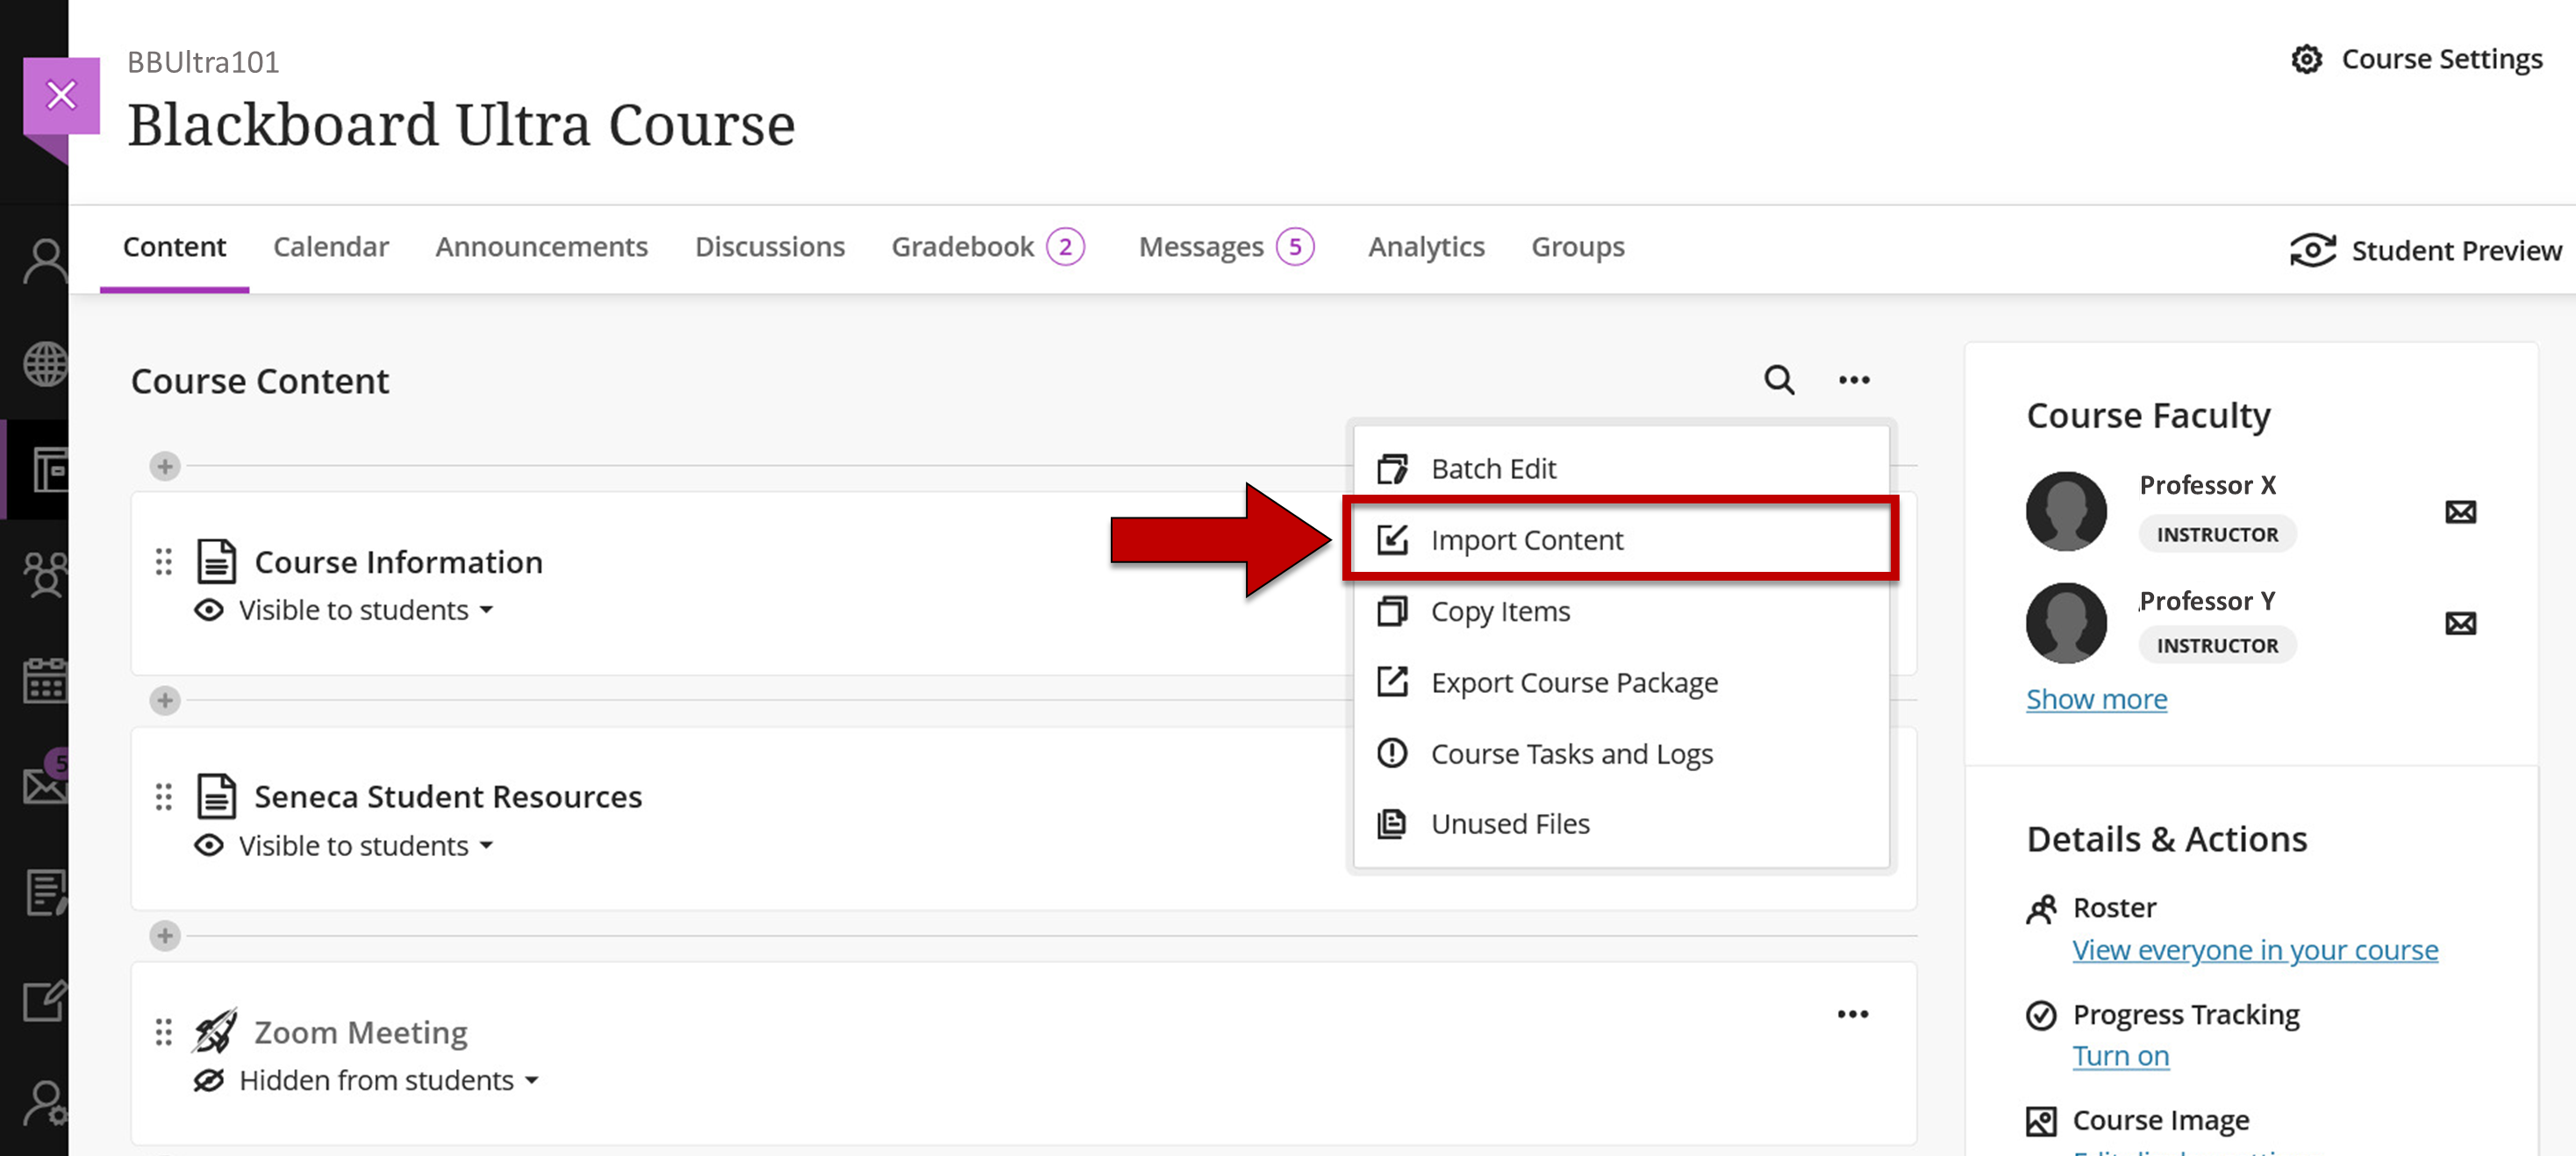Click eye icon under Seneca Student Resources

(209, 846)
